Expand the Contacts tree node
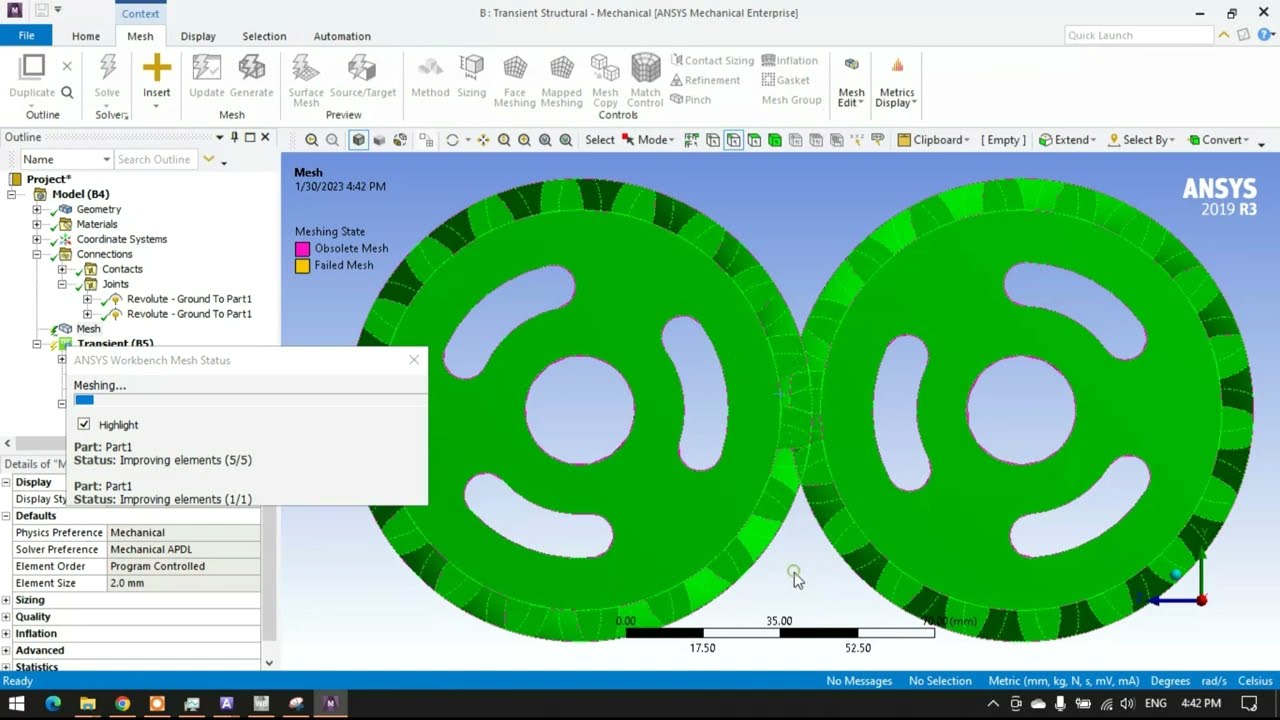 62,269
